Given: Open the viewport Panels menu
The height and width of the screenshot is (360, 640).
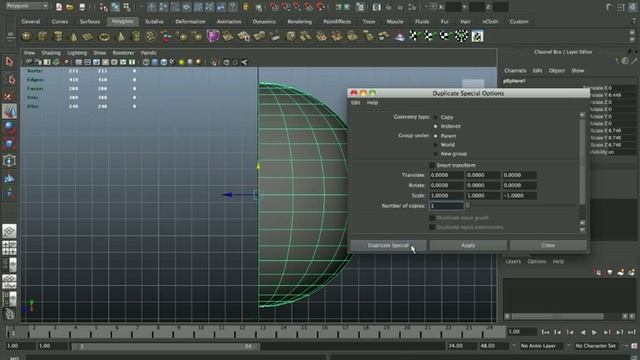Looking at the screenshot, I should click(x=149, y=53).
